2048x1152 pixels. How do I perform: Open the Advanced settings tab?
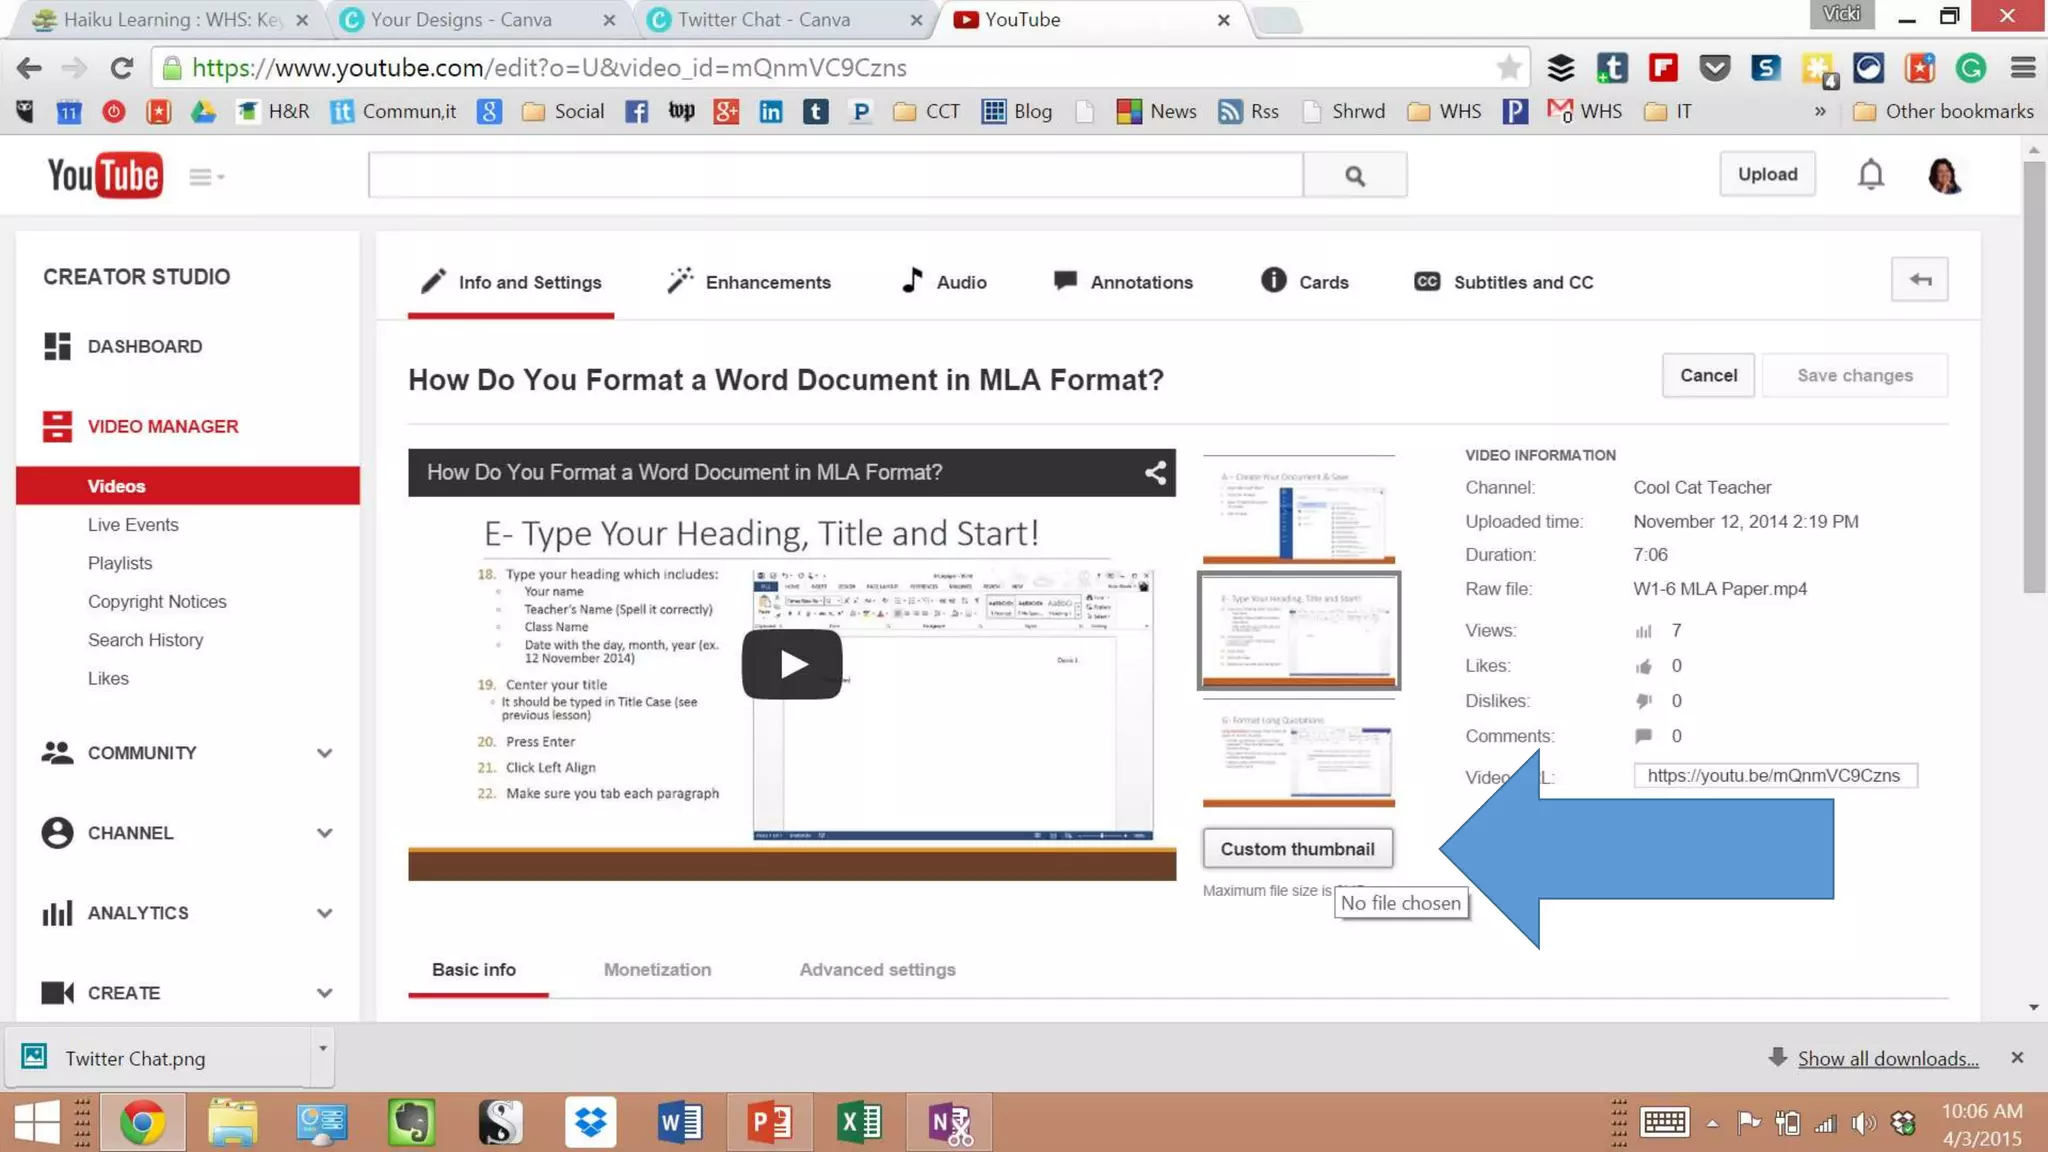click(877, 969)
